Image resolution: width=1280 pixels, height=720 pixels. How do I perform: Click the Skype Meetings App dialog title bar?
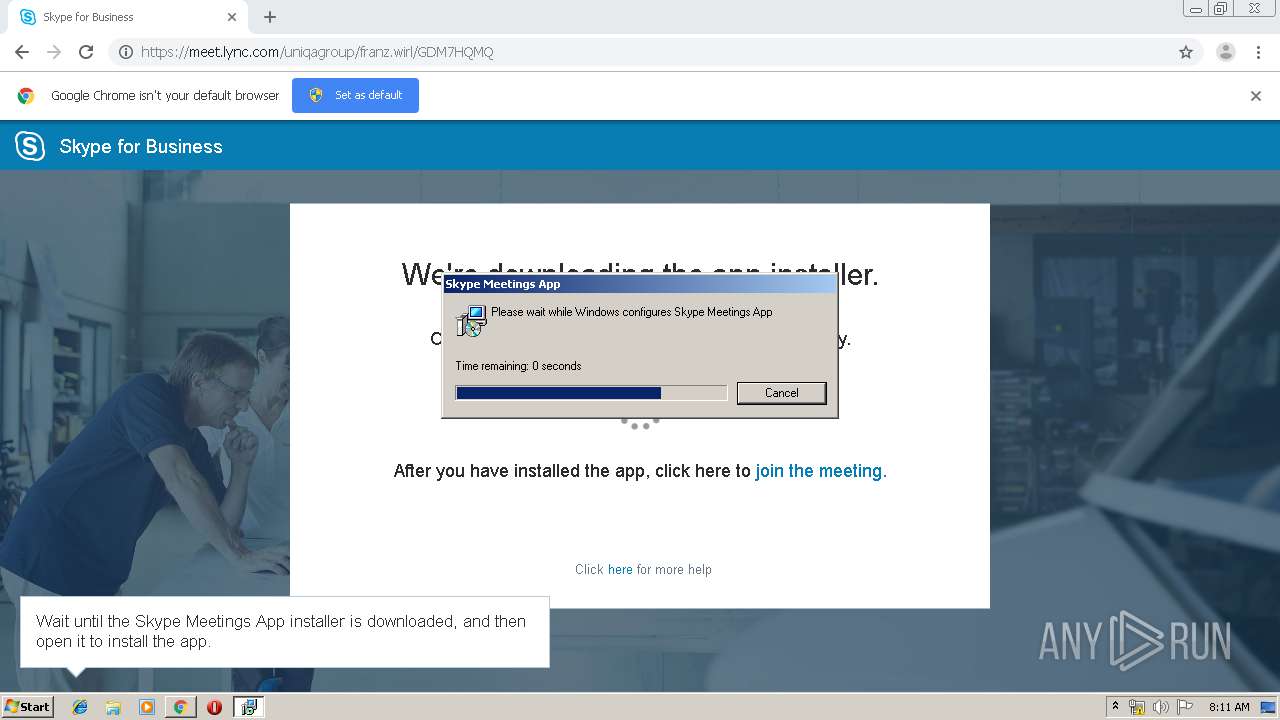(639, 284)
